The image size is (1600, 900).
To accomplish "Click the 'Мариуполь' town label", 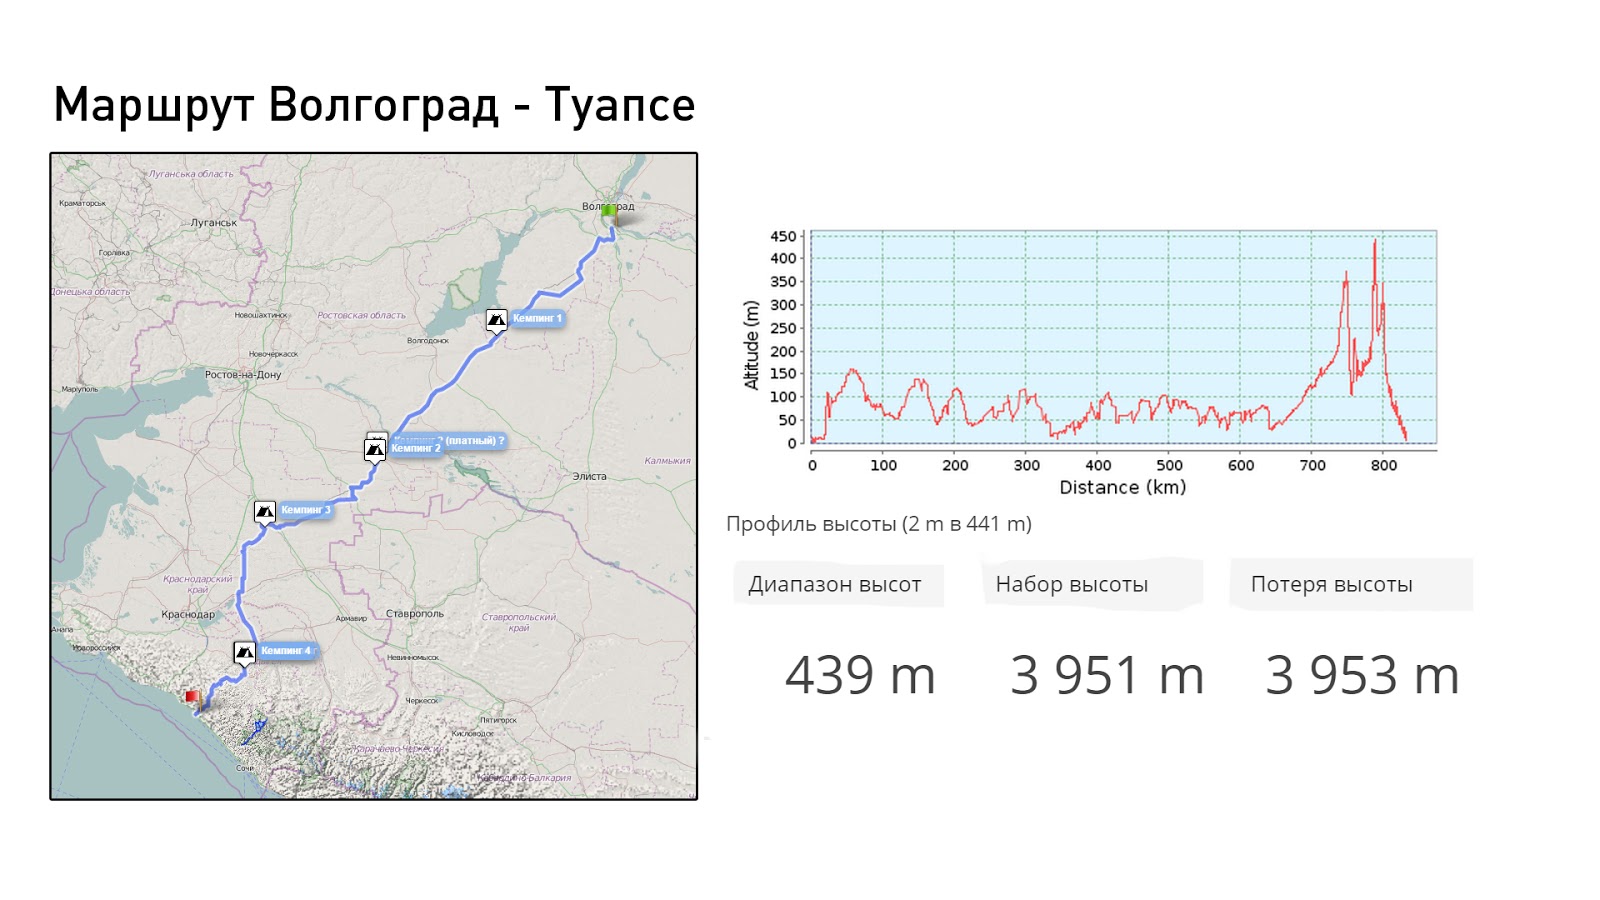I will 80,389.
